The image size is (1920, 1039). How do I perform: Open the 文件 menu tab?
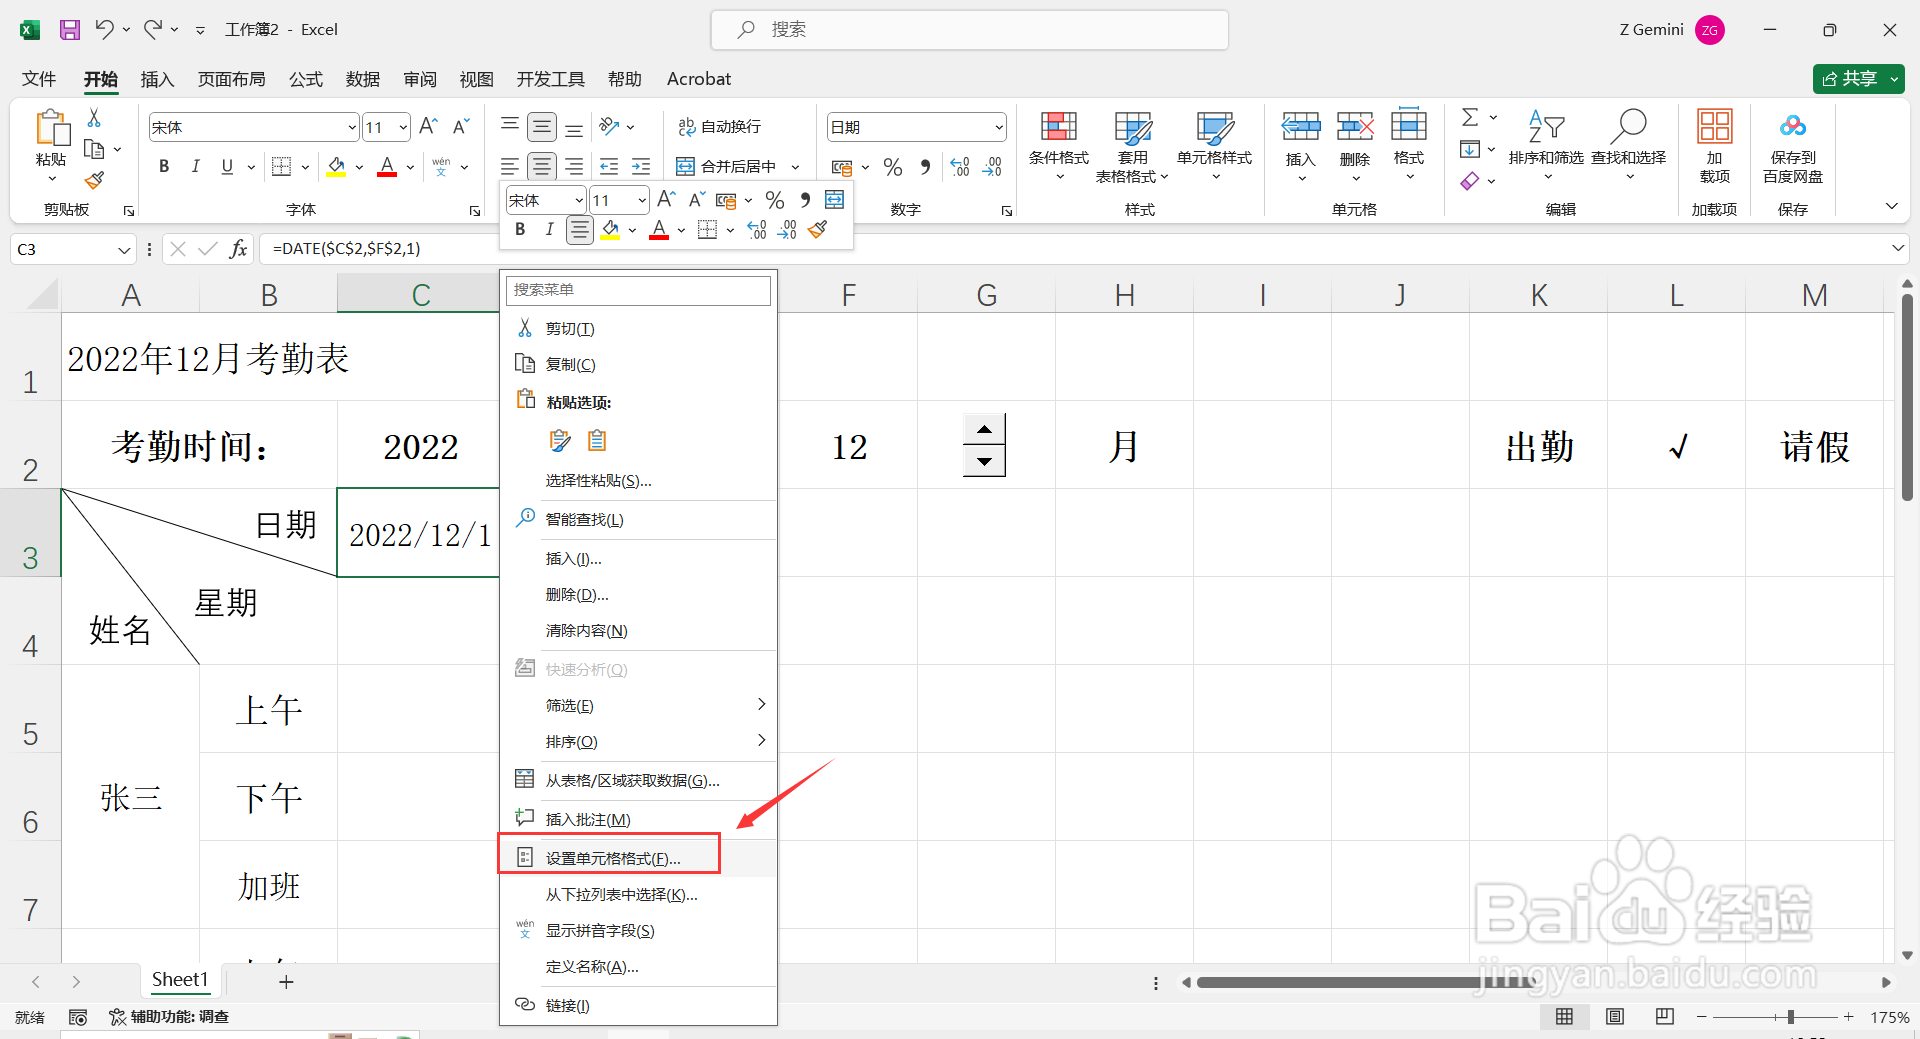tap(39, 79)
